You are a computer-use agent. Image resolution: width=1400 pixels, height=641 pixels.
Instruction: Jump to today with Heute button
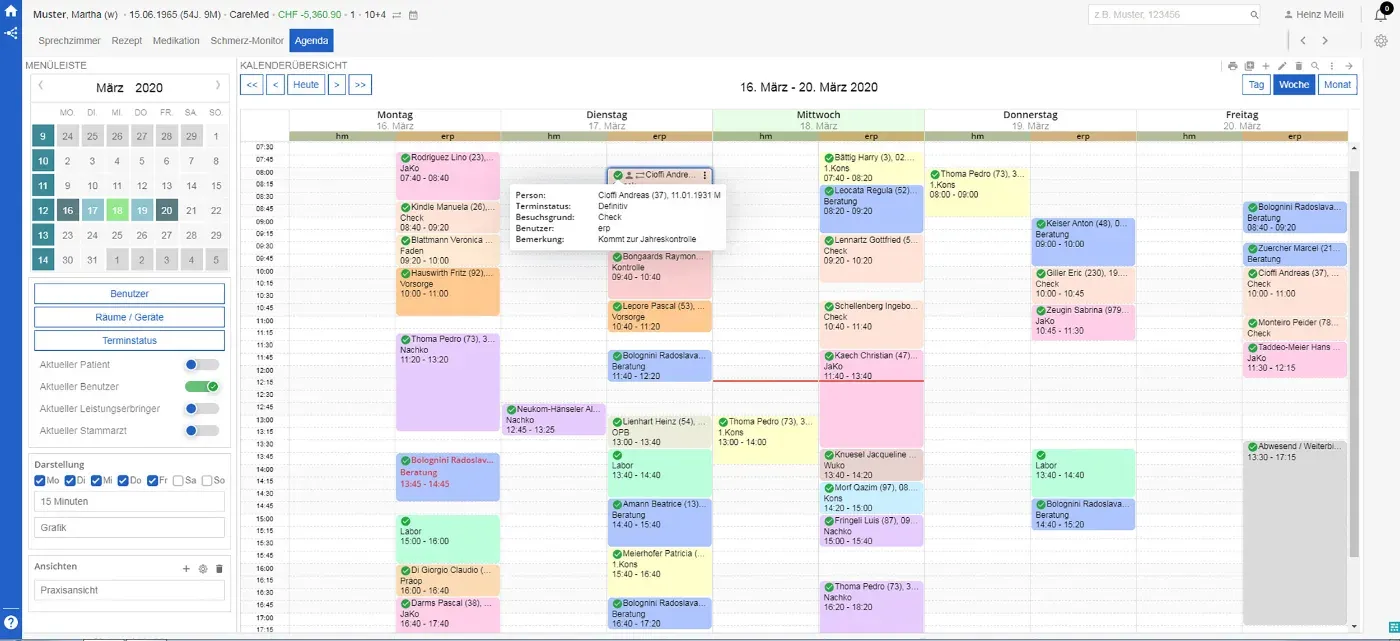point(306,85)
